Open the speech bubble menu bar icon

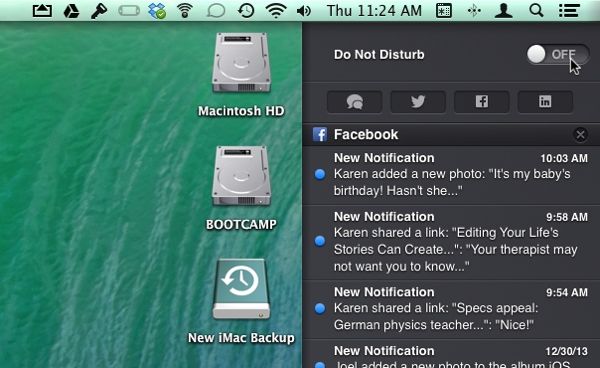click(215, 11)
